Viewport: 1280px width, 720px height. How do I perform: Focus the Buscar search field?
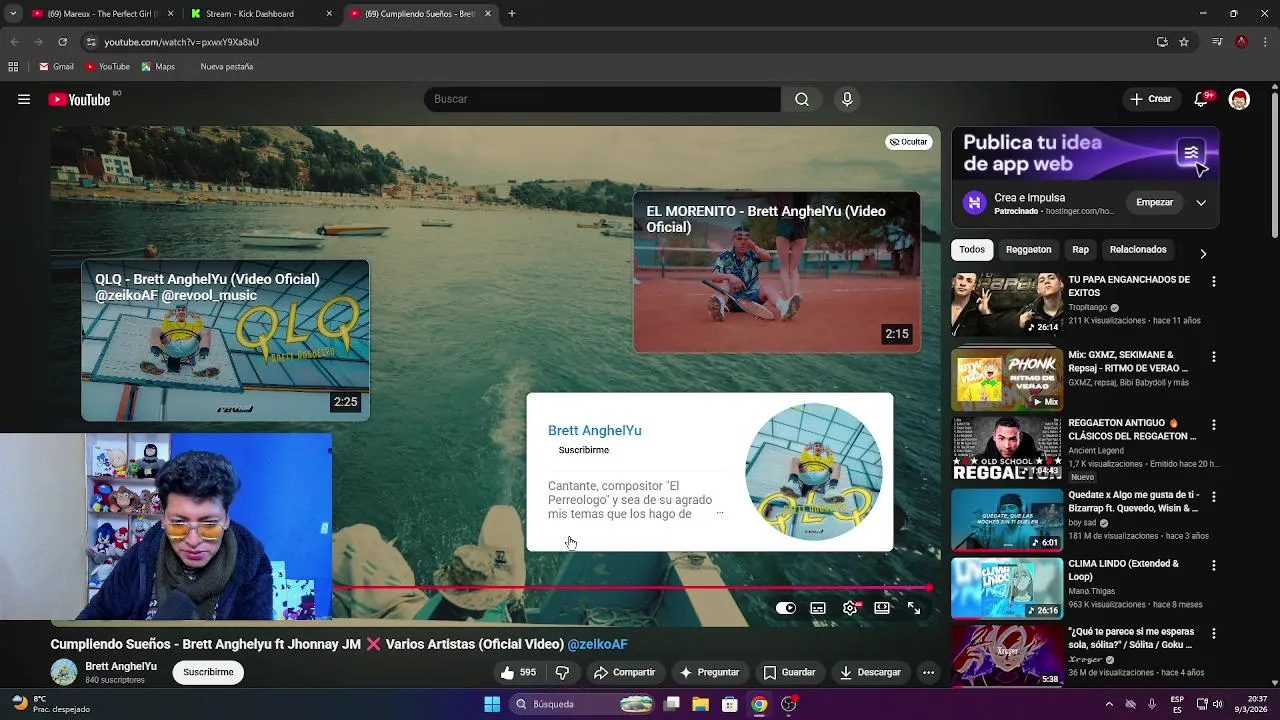tap(602, 99)
